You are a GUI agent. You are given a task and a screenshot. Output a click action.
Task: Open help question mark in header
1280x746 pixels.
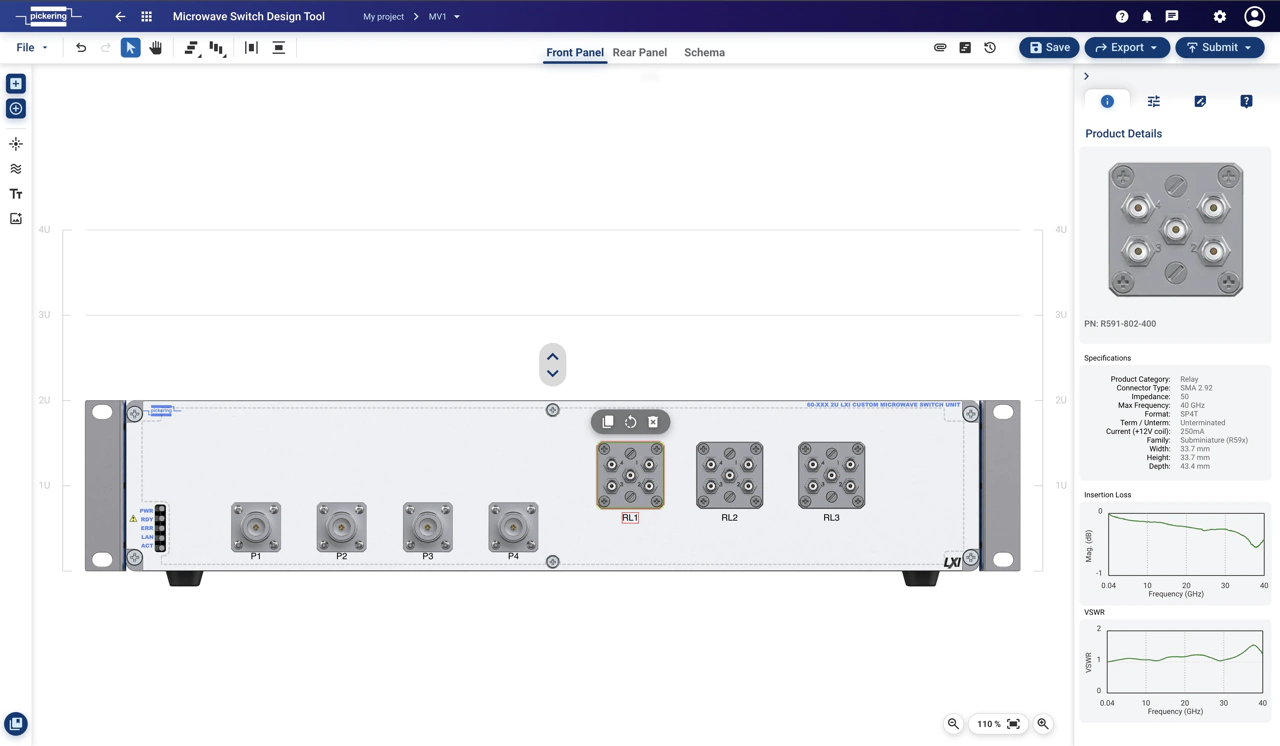click(1122, 17)
